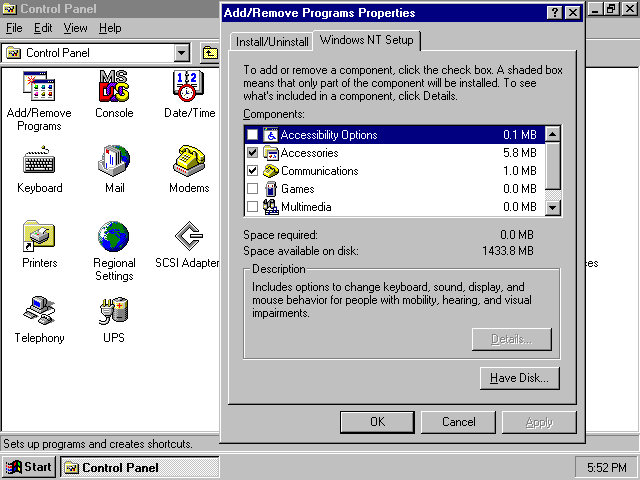The image size is (640, 480).
Task: Open the Keyboard control panel icon
Action: [39, 161]
